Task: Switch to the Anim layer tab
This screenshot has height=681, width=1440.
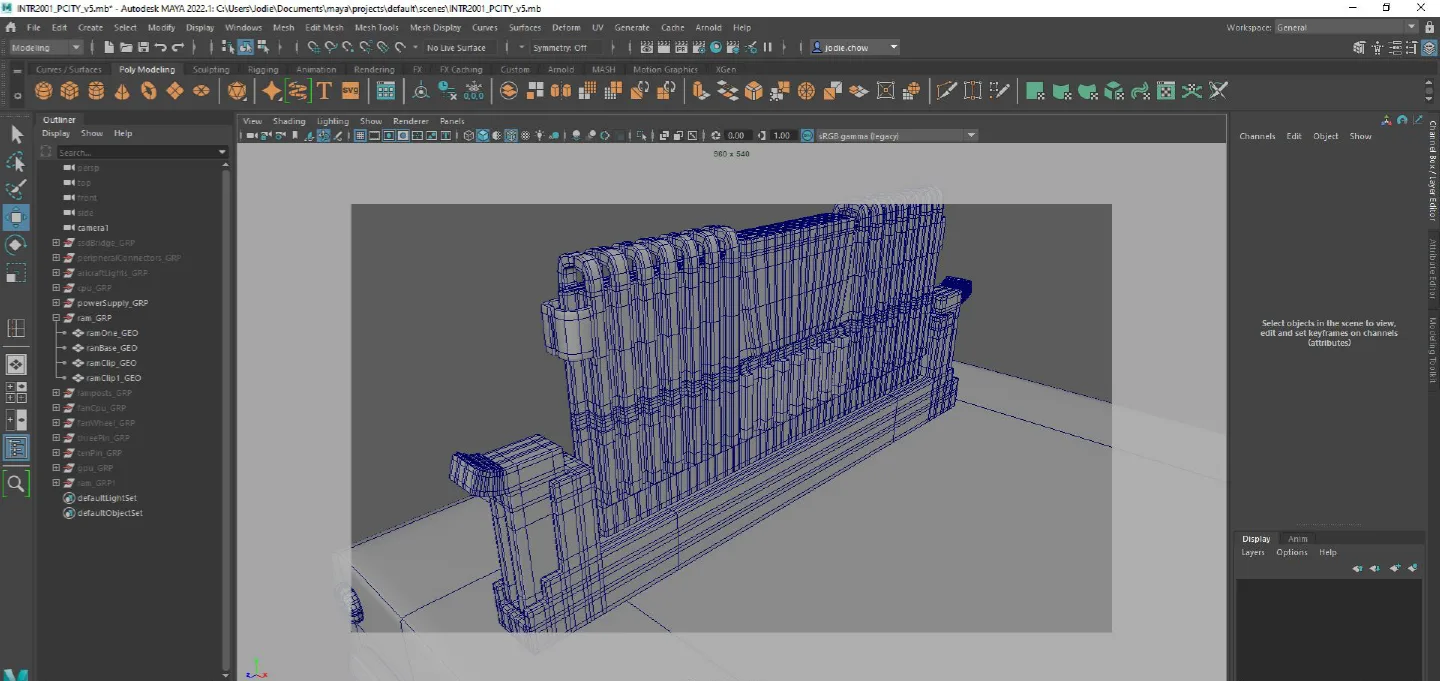Action: click(1298, 539)
